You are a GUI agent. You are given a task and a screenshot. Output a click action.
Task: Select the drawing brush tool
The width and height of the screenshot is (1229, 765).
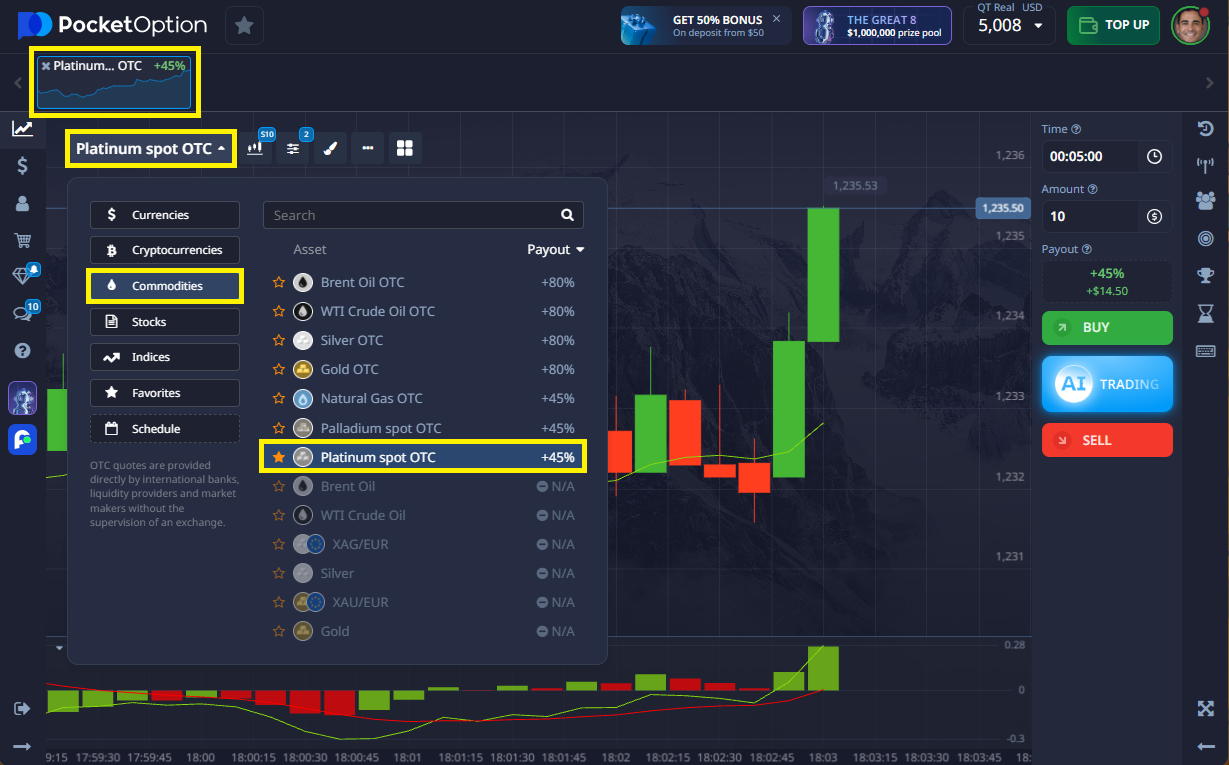coord(331,148)
